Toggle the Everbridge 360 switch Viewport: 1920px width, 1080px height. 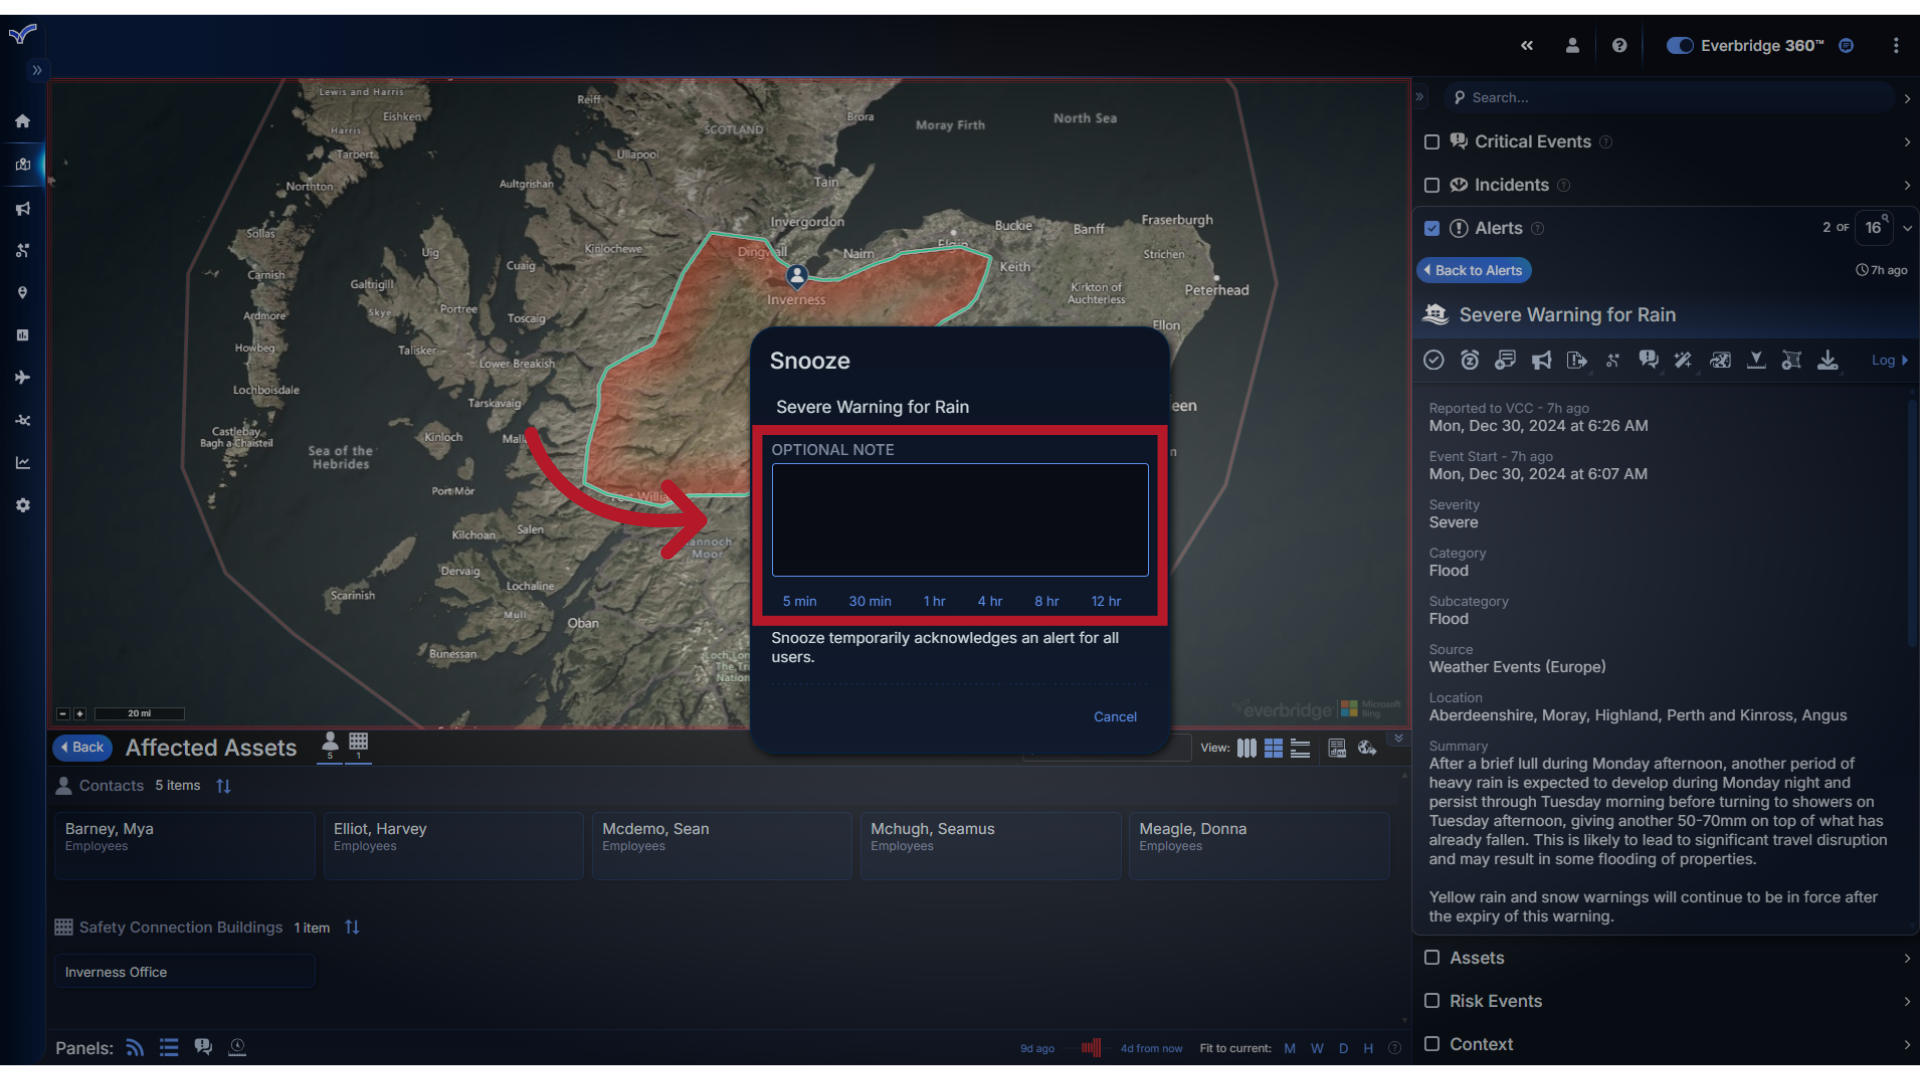1679,45
